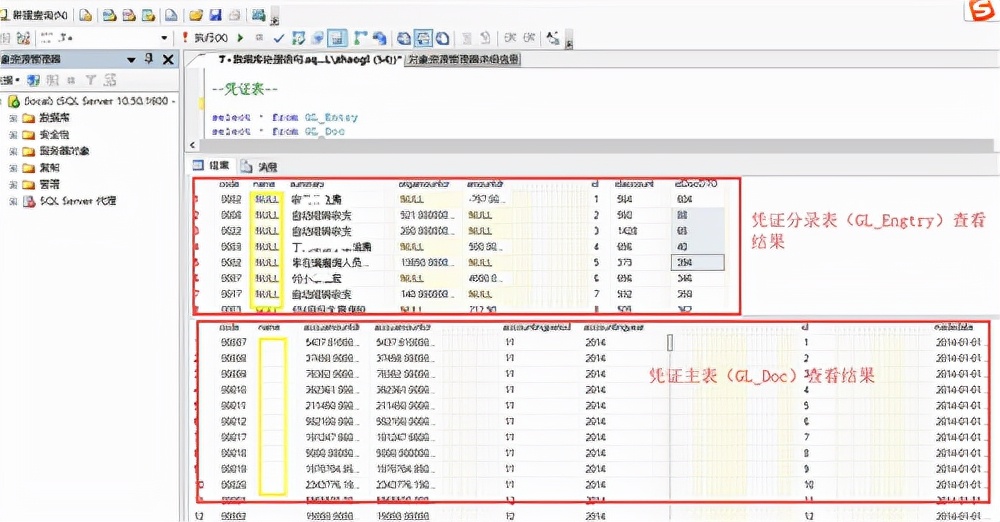Open the SQL editor toolbar overflow options
This screenshot has width=1000, height=522.
[x=569, y=41]
